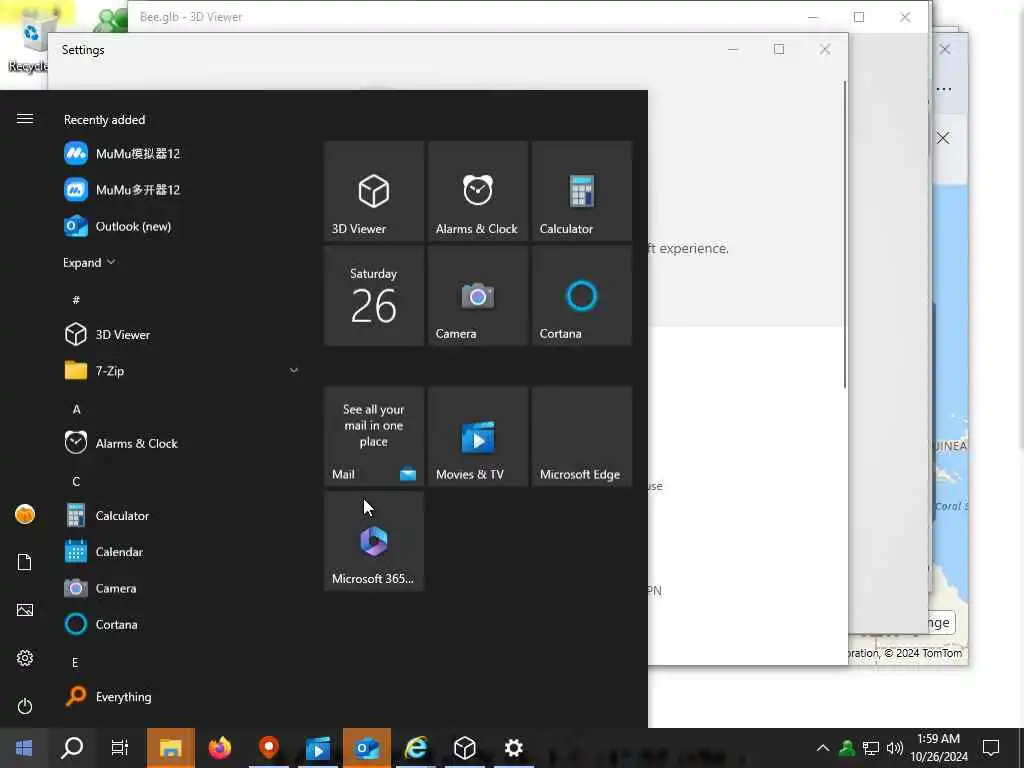Select the E letter header
The height and width of the screenshot is (768, 1024).
[75, 663]
